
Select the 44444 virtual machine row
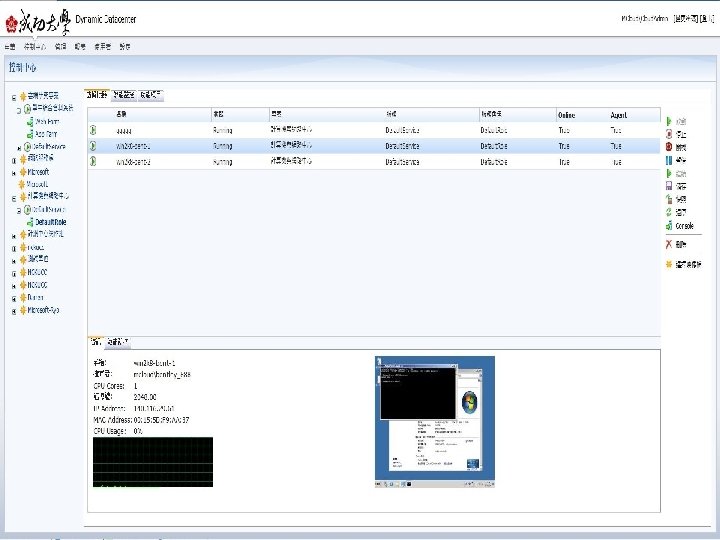373,130
